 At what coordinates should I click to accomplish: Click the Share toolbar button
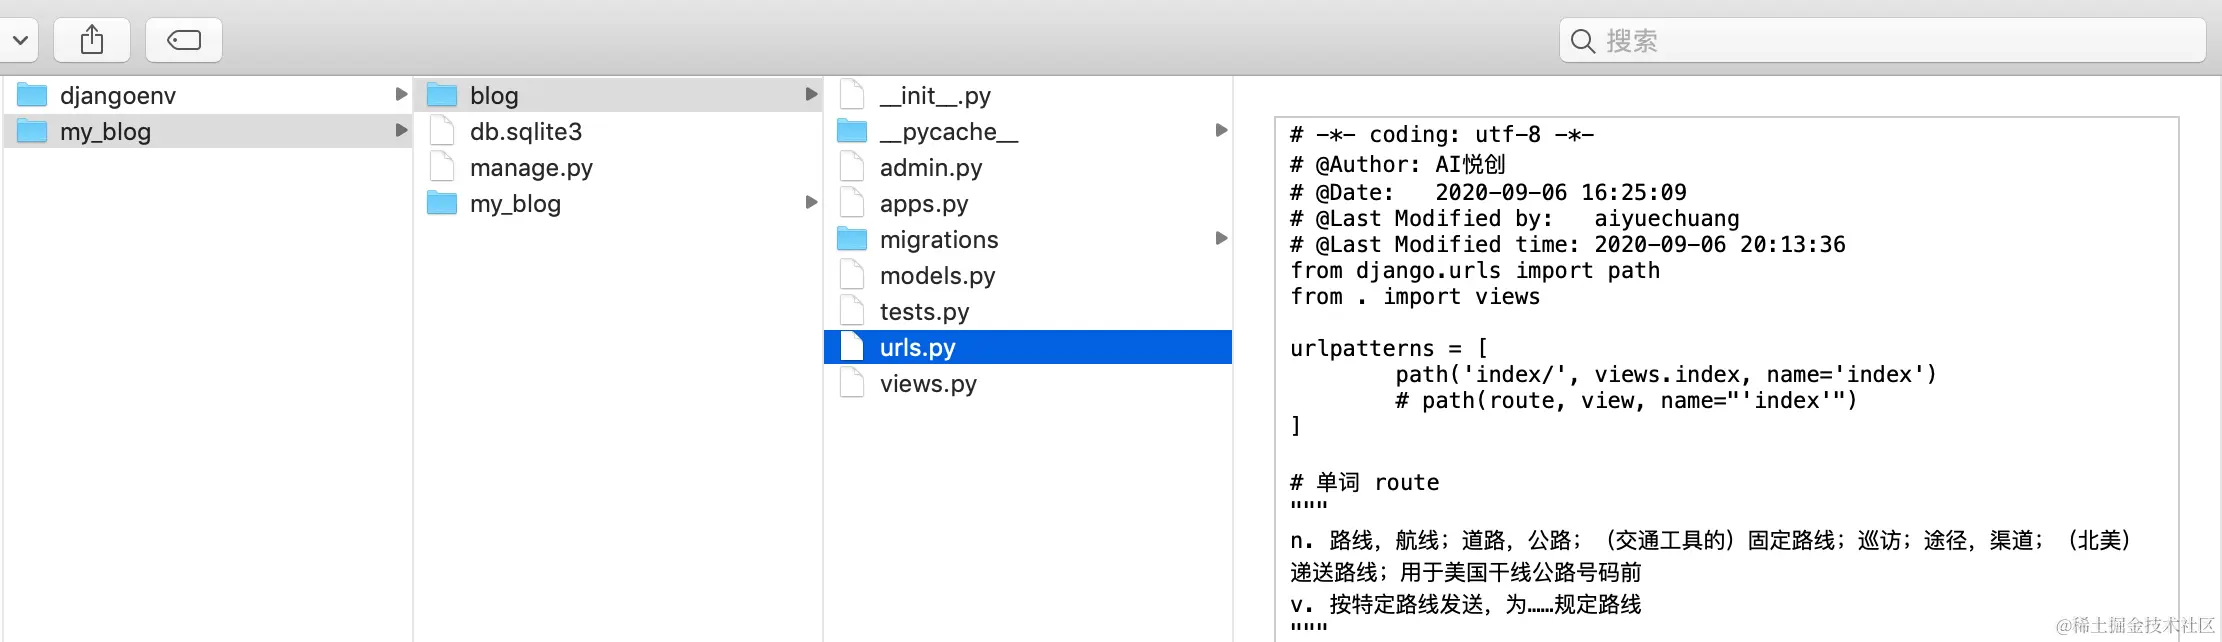[92, 40]
